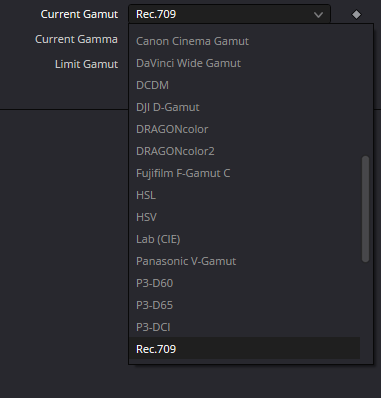Pick Lab (CIE) color space

coord(244,239)
